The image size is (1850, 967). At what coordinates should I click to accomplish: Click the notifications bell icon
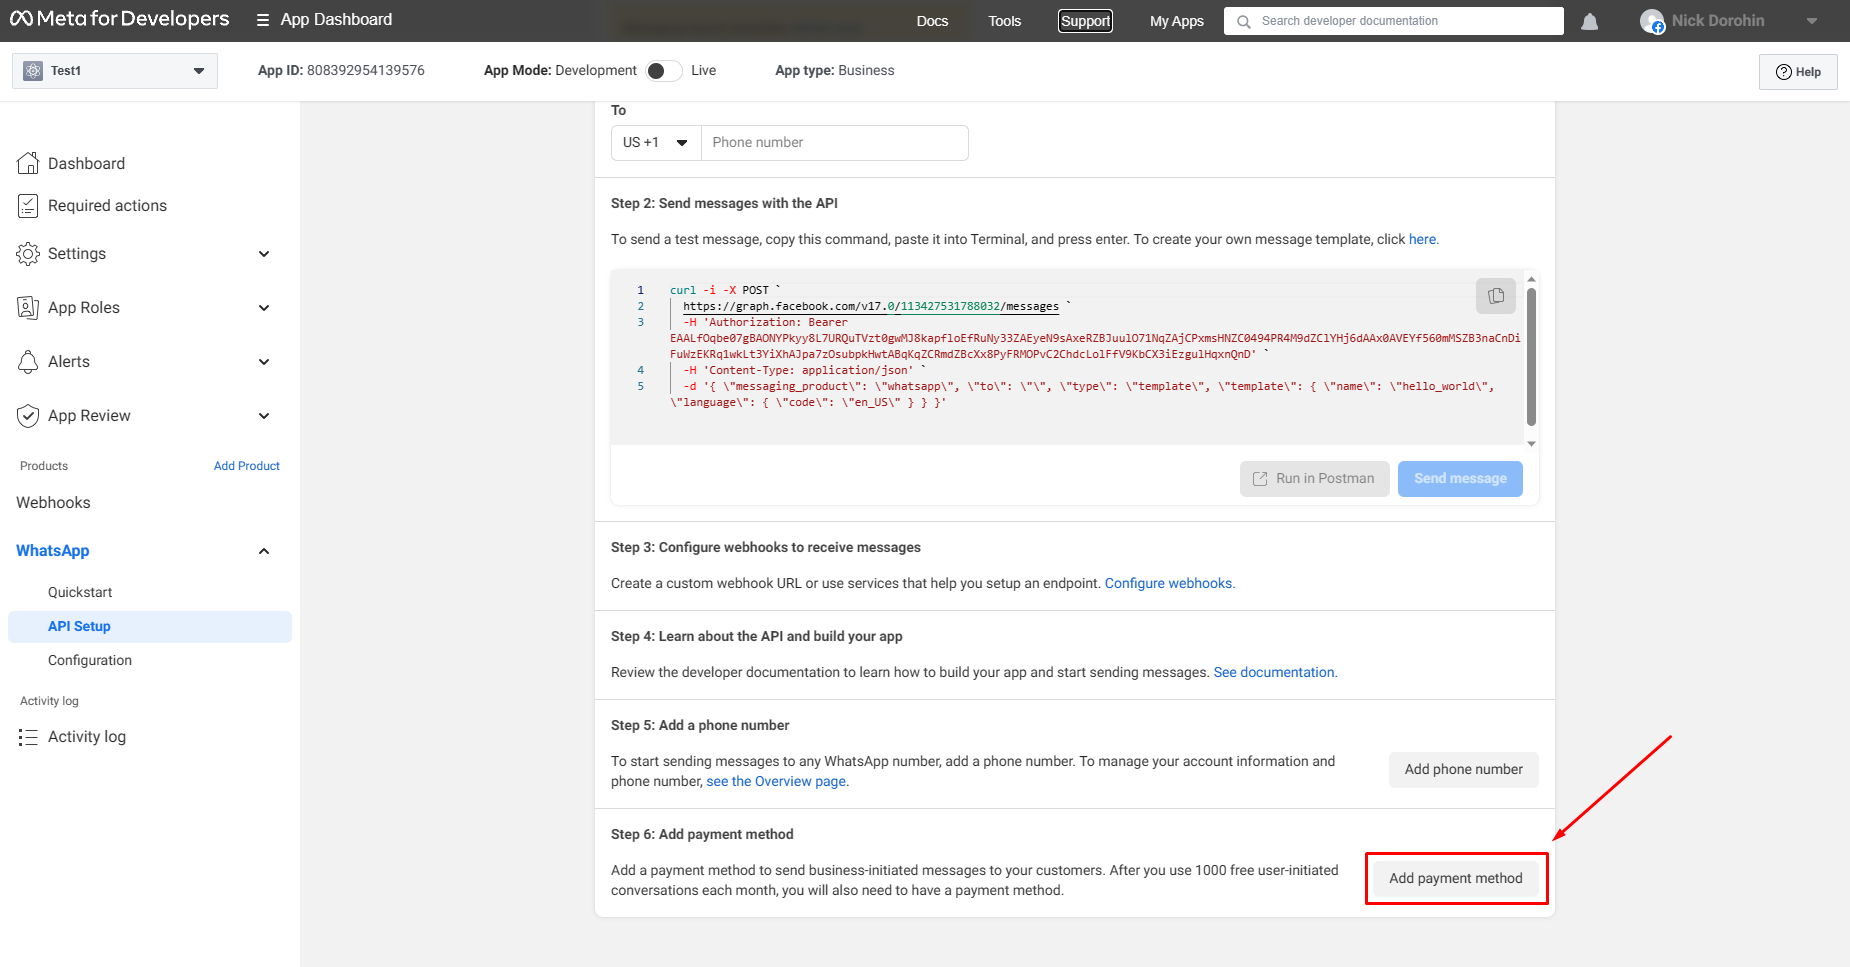click(x=1589, y=21)
